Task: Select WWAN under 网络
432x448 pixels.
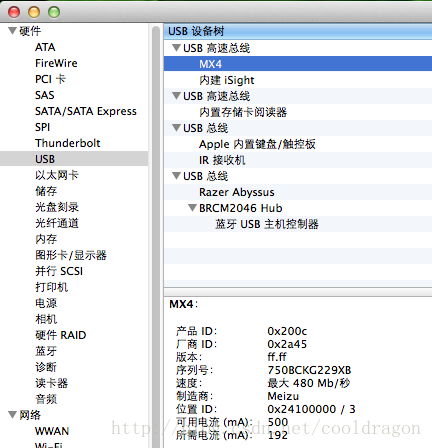Action: [52, 431]
